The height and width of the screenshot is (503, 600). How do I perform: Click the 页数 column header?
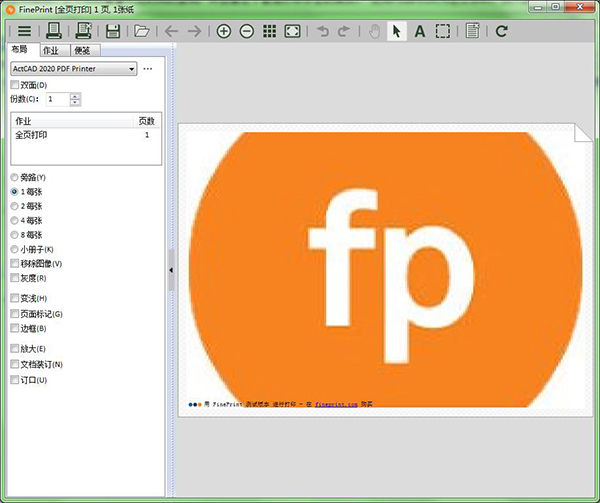[147, 121]
